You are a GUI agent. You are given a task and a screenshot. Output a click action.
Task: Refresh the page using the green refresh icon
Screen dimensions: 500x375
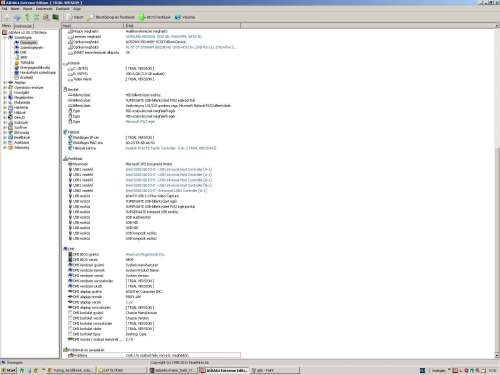(x=36, y=17)
